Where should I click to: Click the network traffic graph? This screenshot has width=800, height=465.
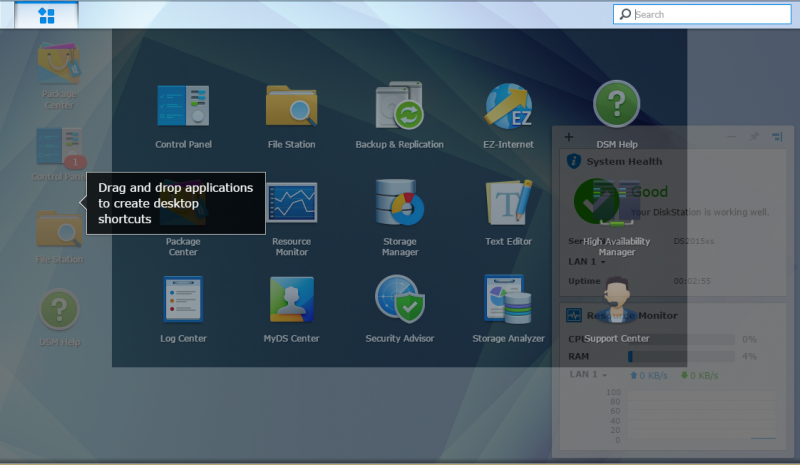701,415
